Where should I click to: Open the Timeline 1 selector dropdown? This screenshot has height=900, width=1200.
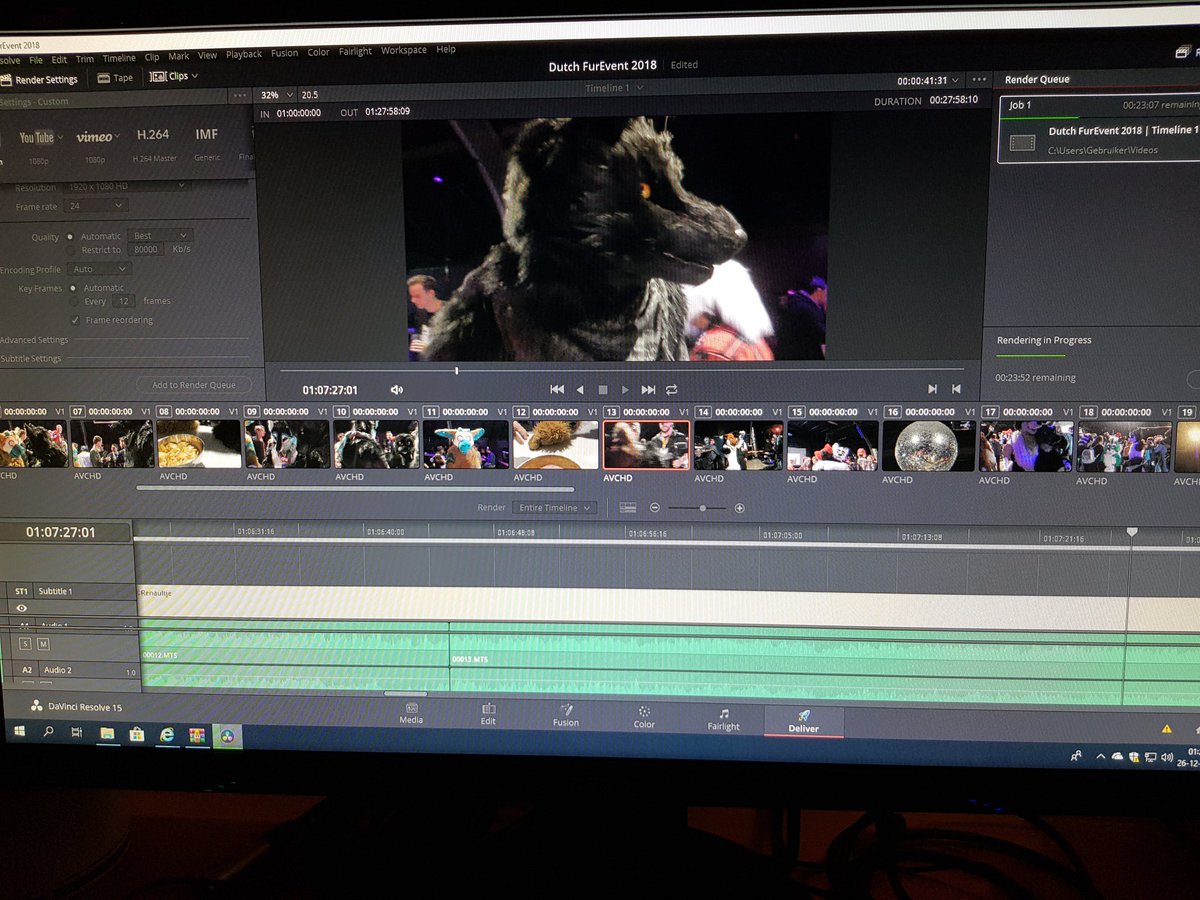tap(614, 88)
